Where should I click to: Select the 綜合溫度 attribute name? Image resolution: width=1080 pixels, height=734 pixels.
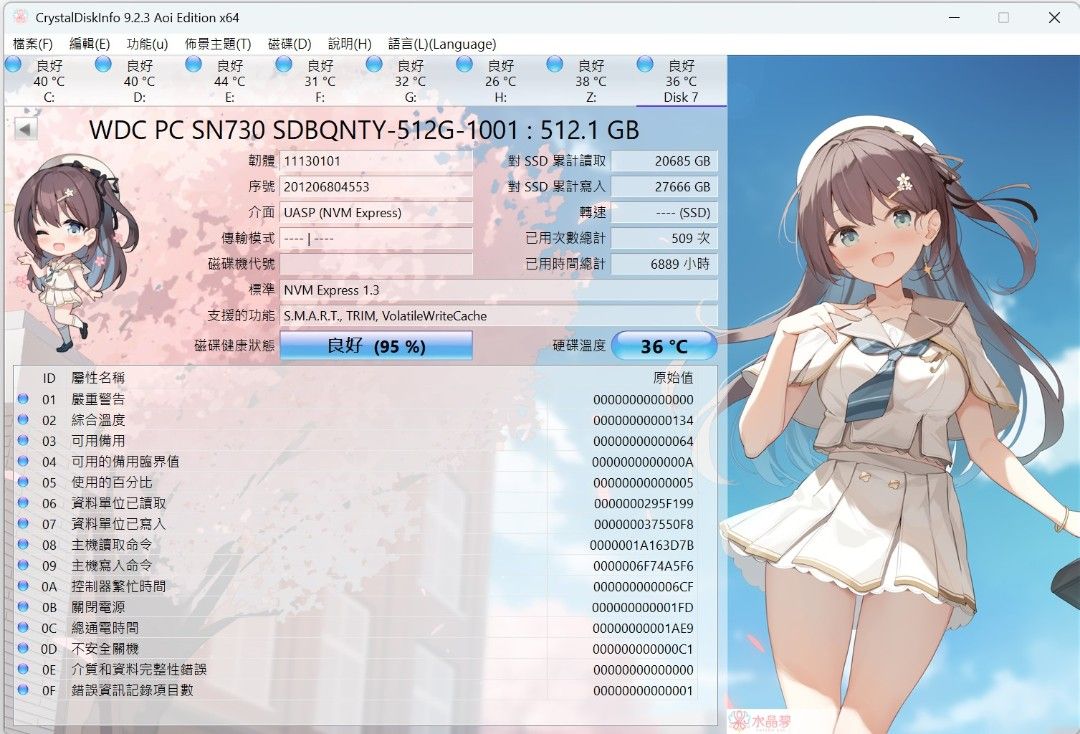pos(98,420)
